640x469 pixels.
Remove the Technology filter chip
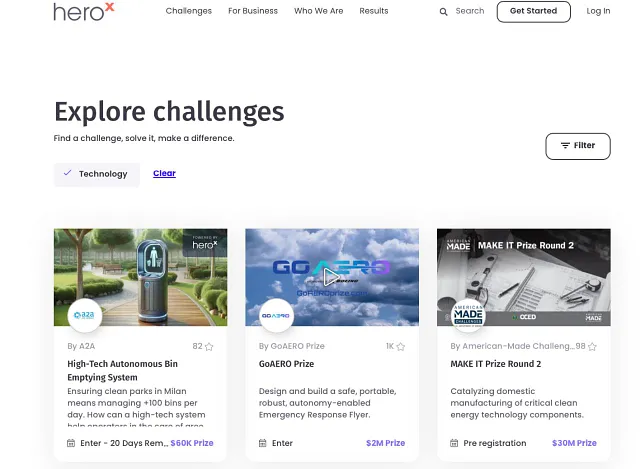point(97,174)
